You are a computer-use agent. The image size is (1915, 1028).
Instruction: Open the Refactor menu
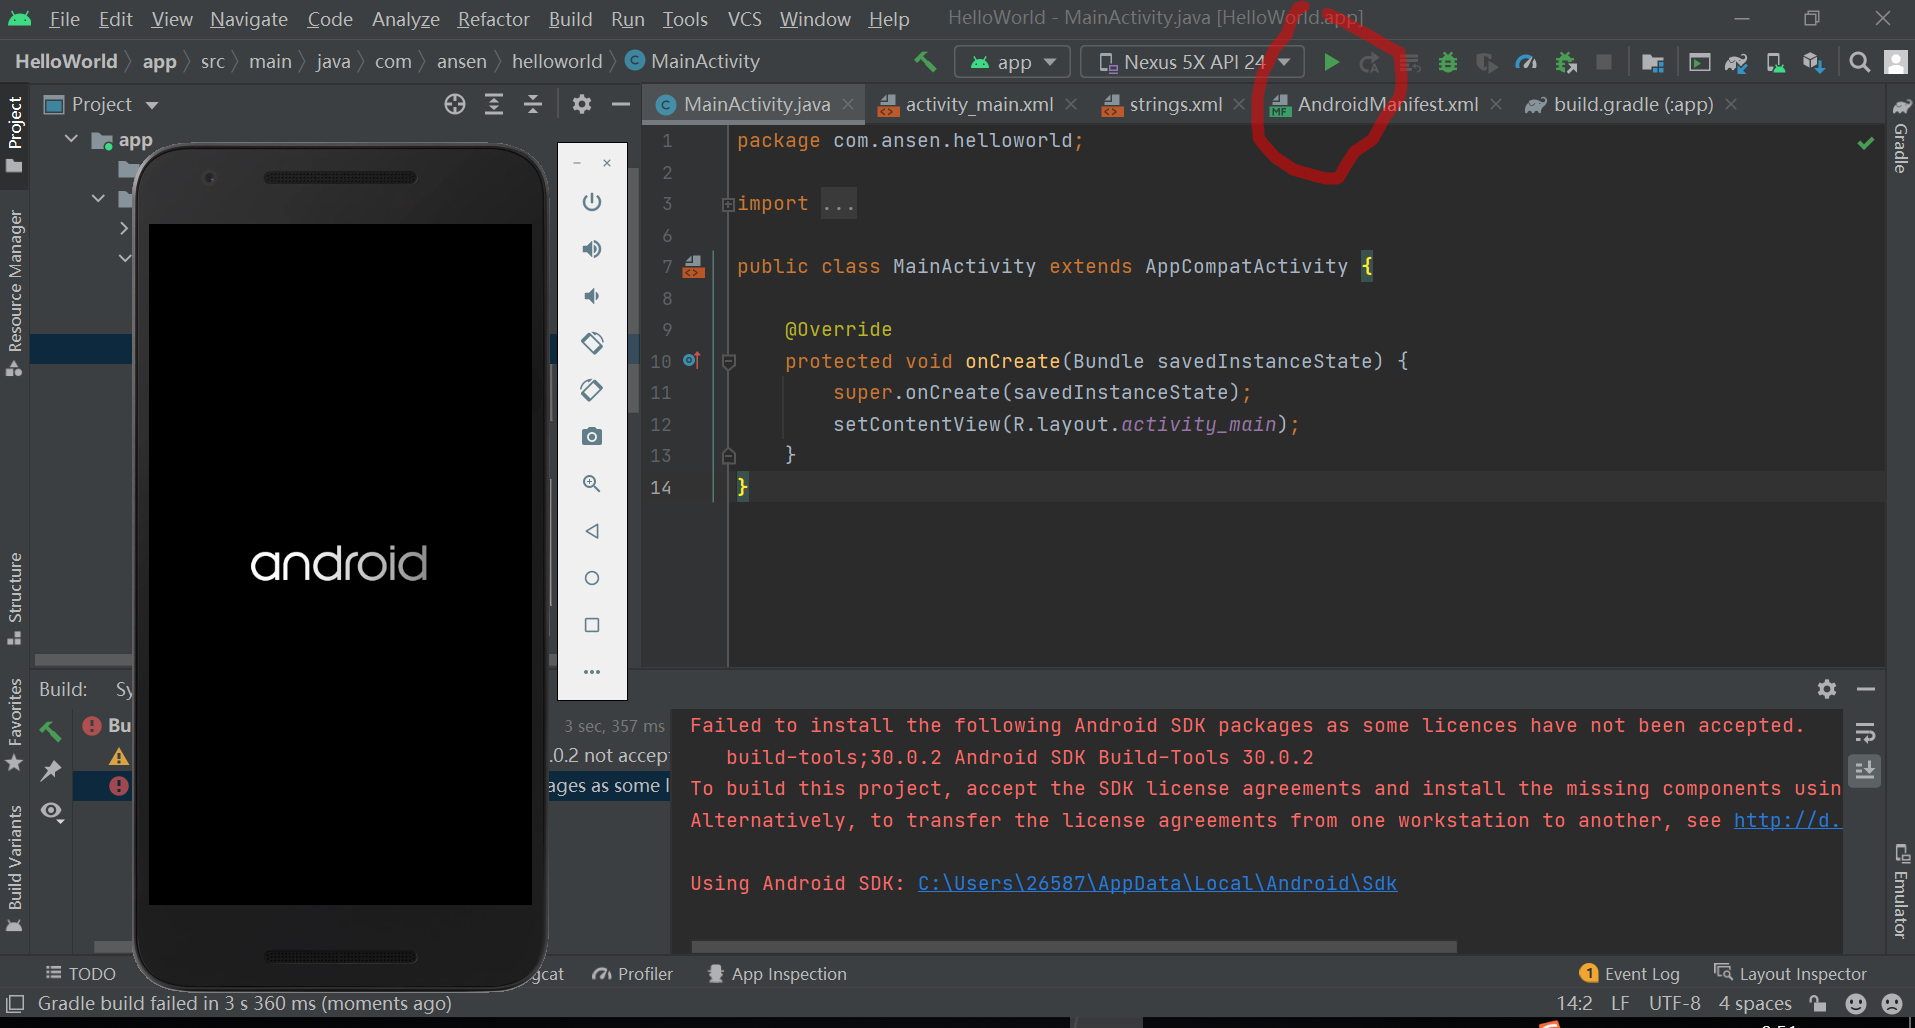[x=493, y=19]
